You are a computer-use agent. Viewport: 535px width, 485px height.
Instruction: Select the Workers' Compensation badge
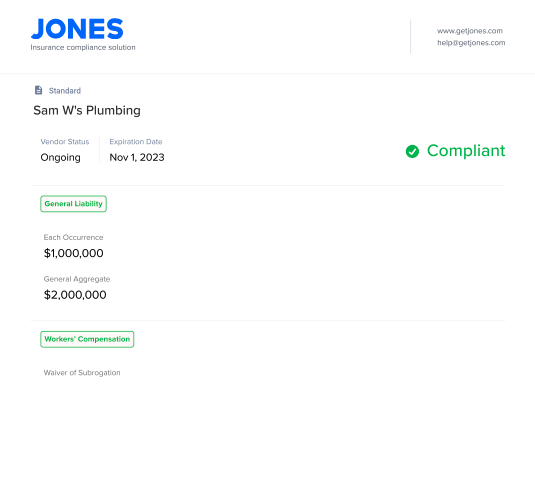[87, 339]
